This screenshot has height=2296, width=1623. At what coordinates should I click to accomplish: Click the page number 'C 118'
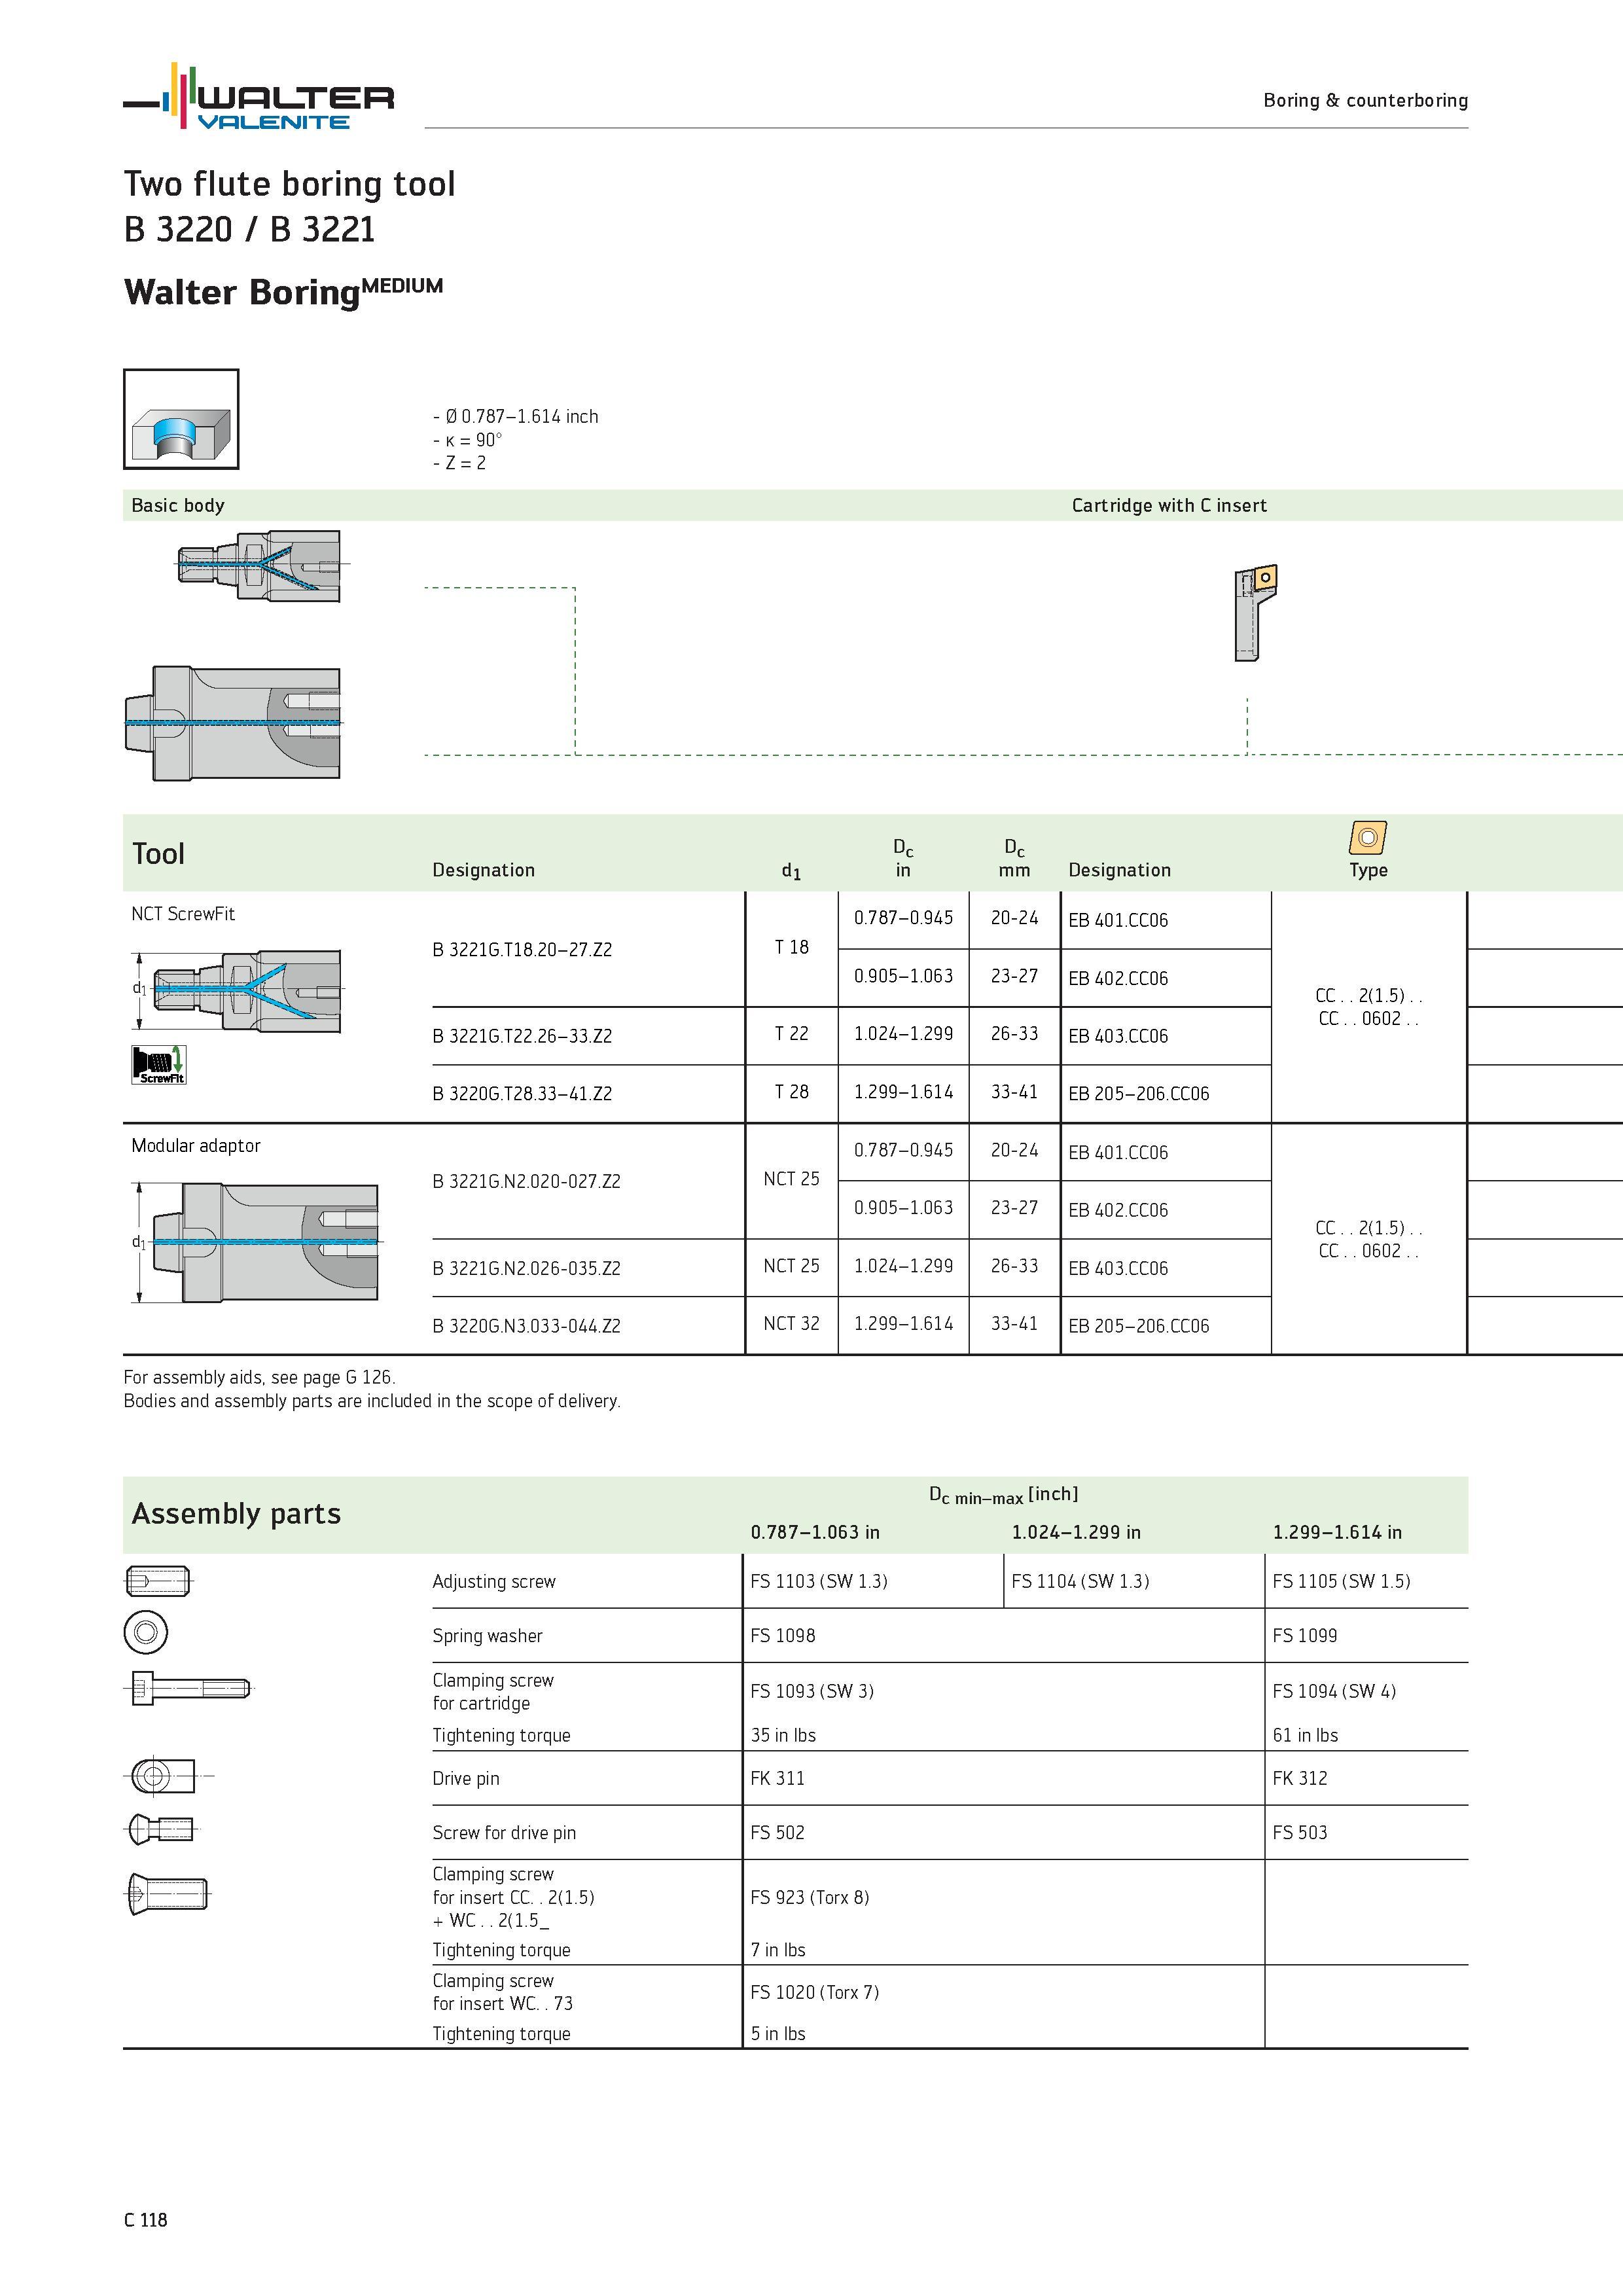tap(146, 2220)
